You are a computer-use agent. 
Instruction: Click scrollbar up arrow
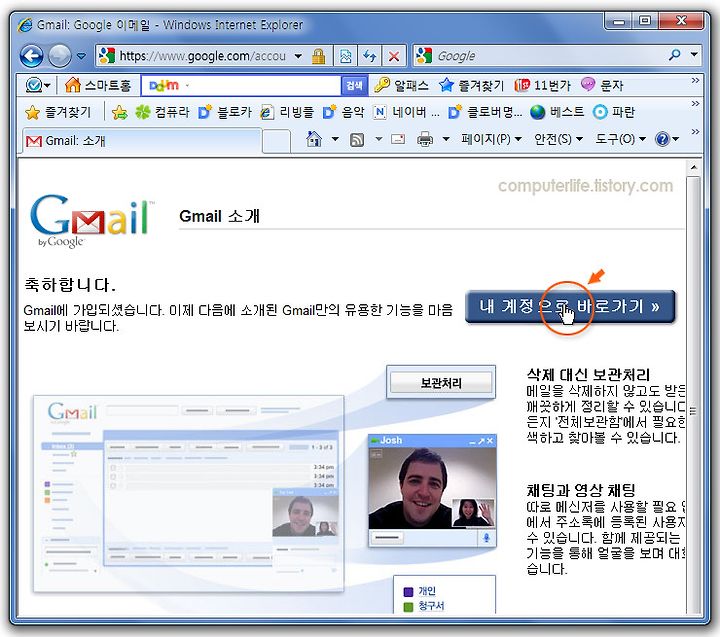(x=693, y=168)
